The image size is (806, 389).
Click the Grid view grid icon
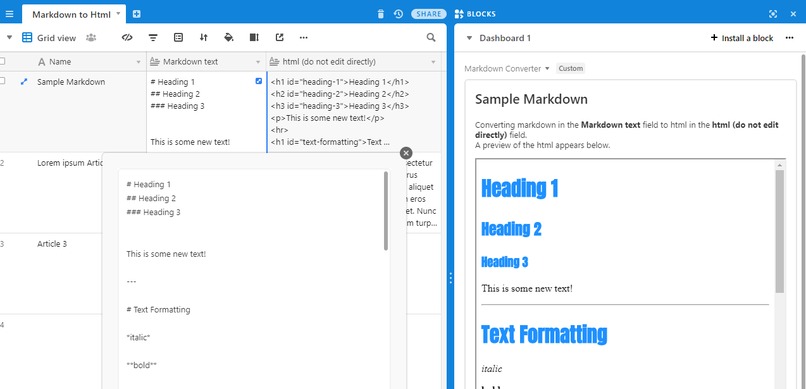point(27,38)
